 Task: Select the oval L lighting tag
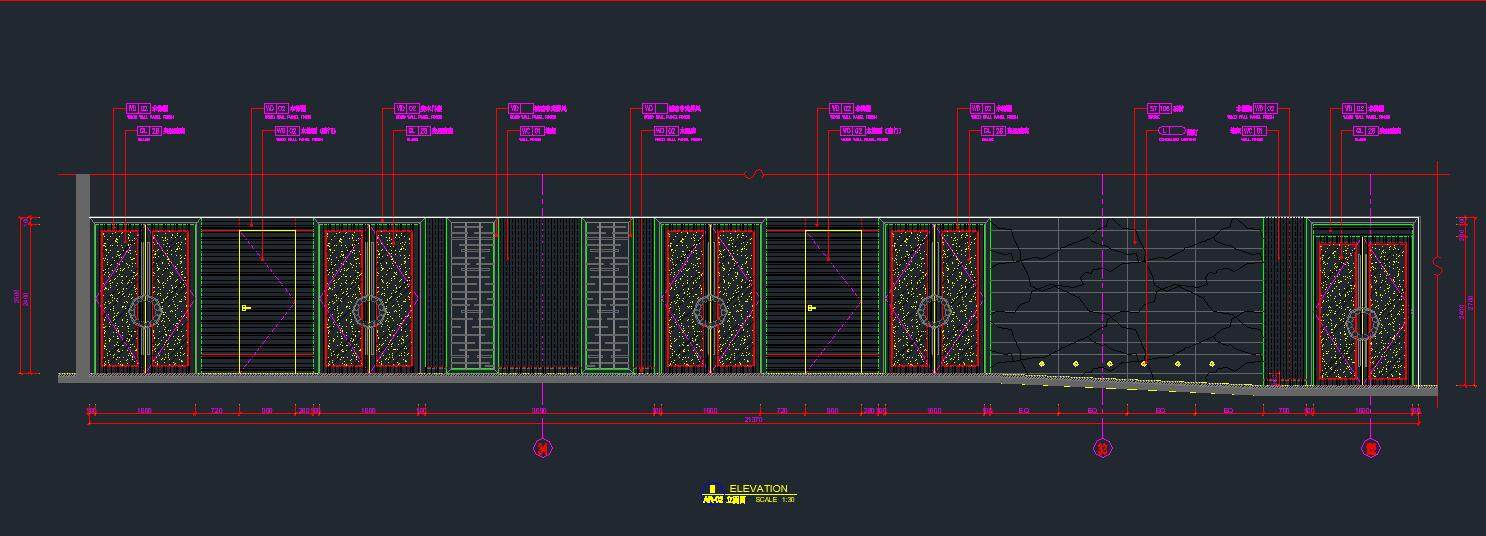(x=1171, y=131)
